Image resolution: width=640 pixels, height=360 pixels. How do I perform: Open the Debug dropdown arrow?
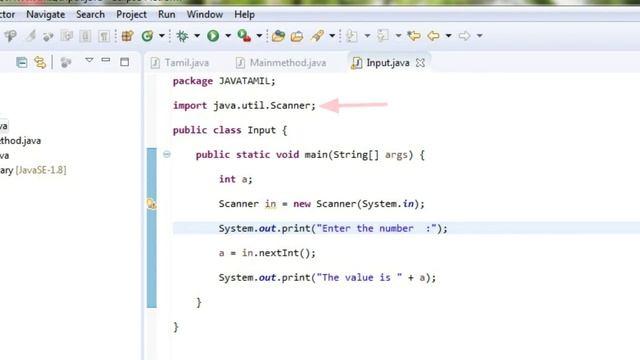point(197,36)
